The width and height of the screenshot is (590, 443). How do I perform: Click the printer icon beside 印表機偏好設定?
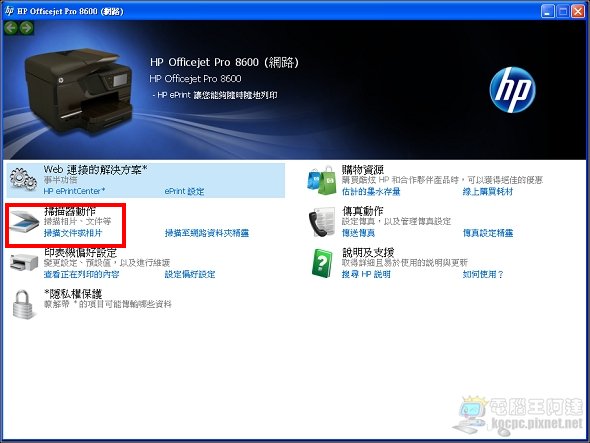pos(24,263)
